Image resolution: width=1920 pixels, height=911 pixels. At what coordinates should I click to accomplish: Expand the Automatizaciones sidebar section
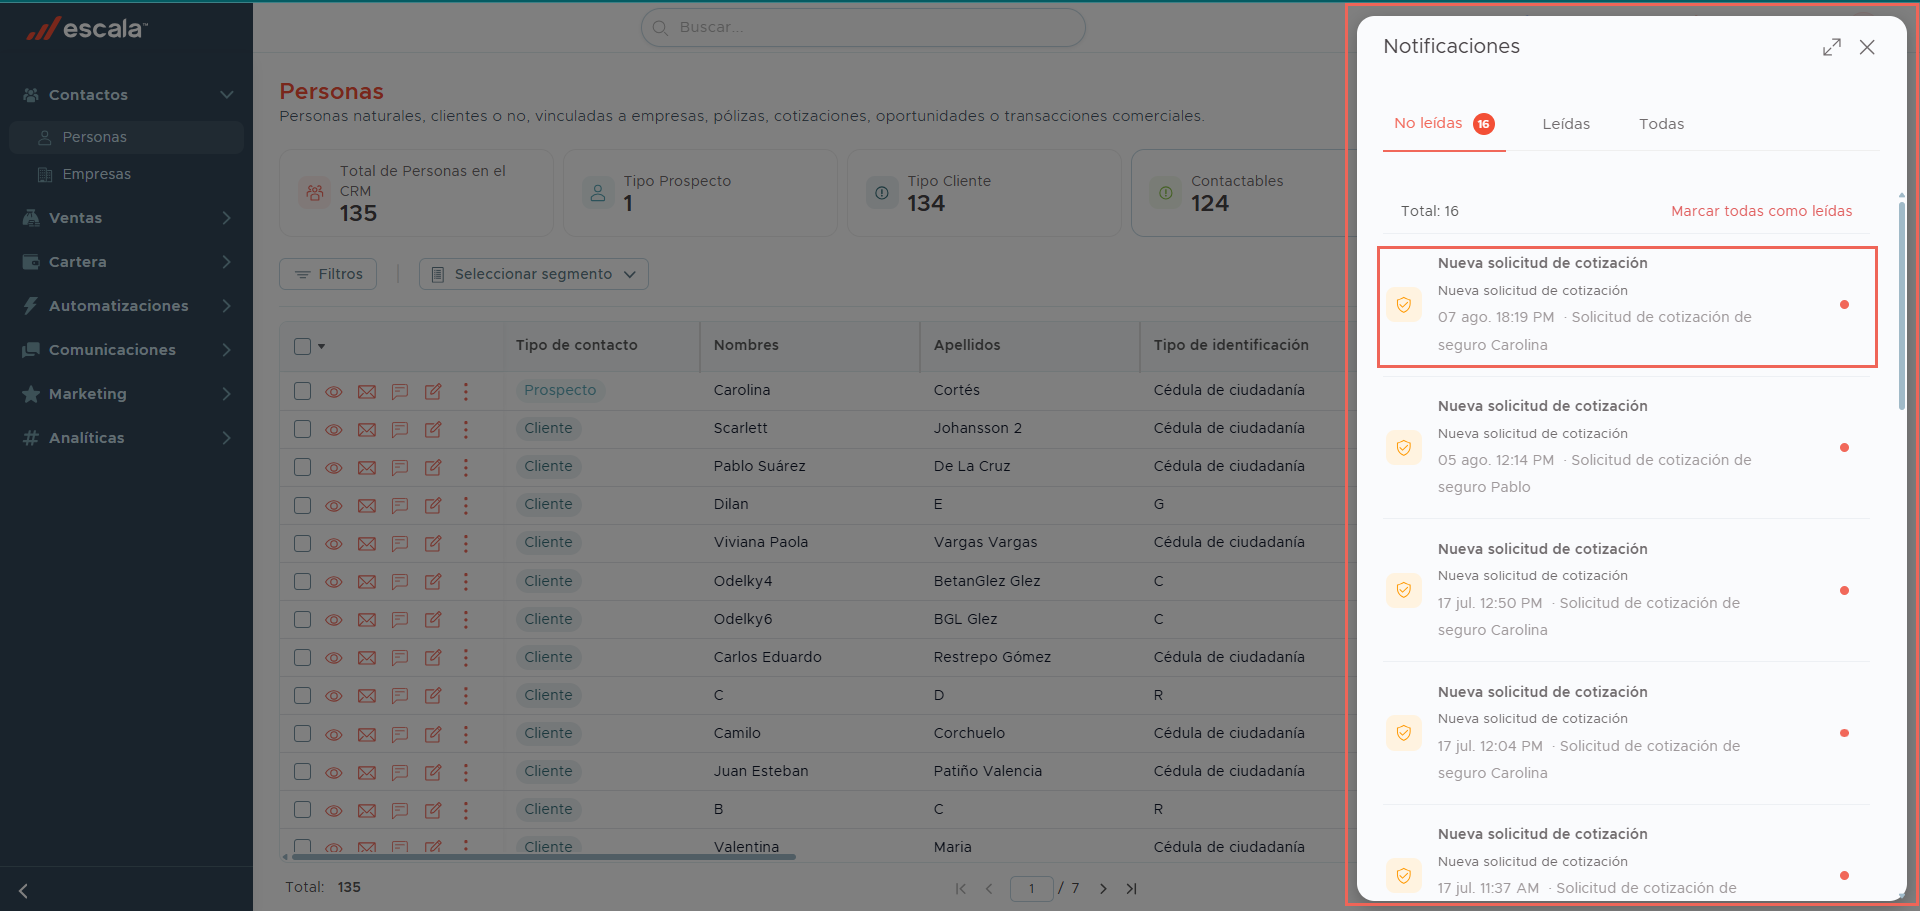126,306
